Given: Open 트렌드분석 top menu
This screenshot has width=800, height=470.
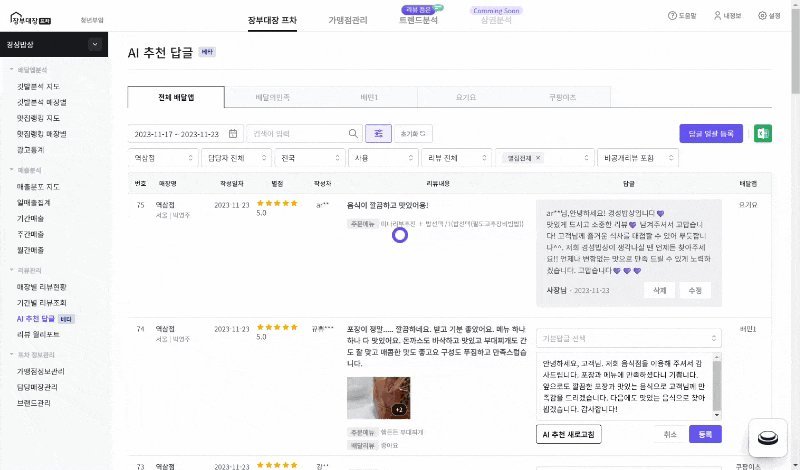Looking at the screenshot, I should [418, 20].
